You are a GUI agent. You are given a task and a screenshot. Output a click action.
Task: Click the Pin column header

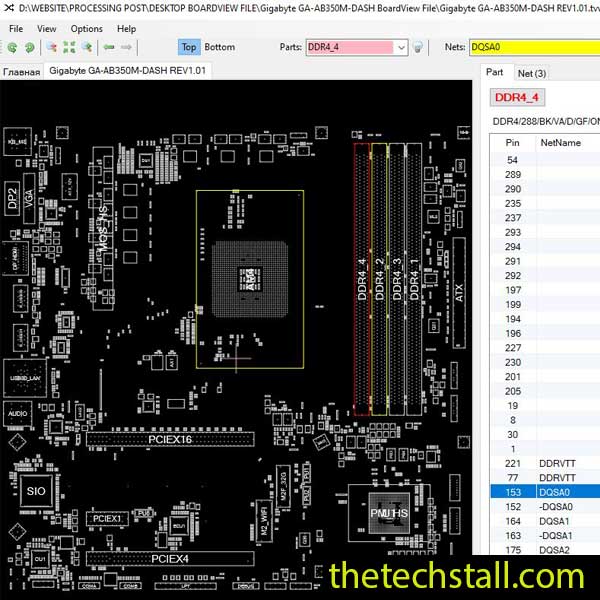coord(512,143)
